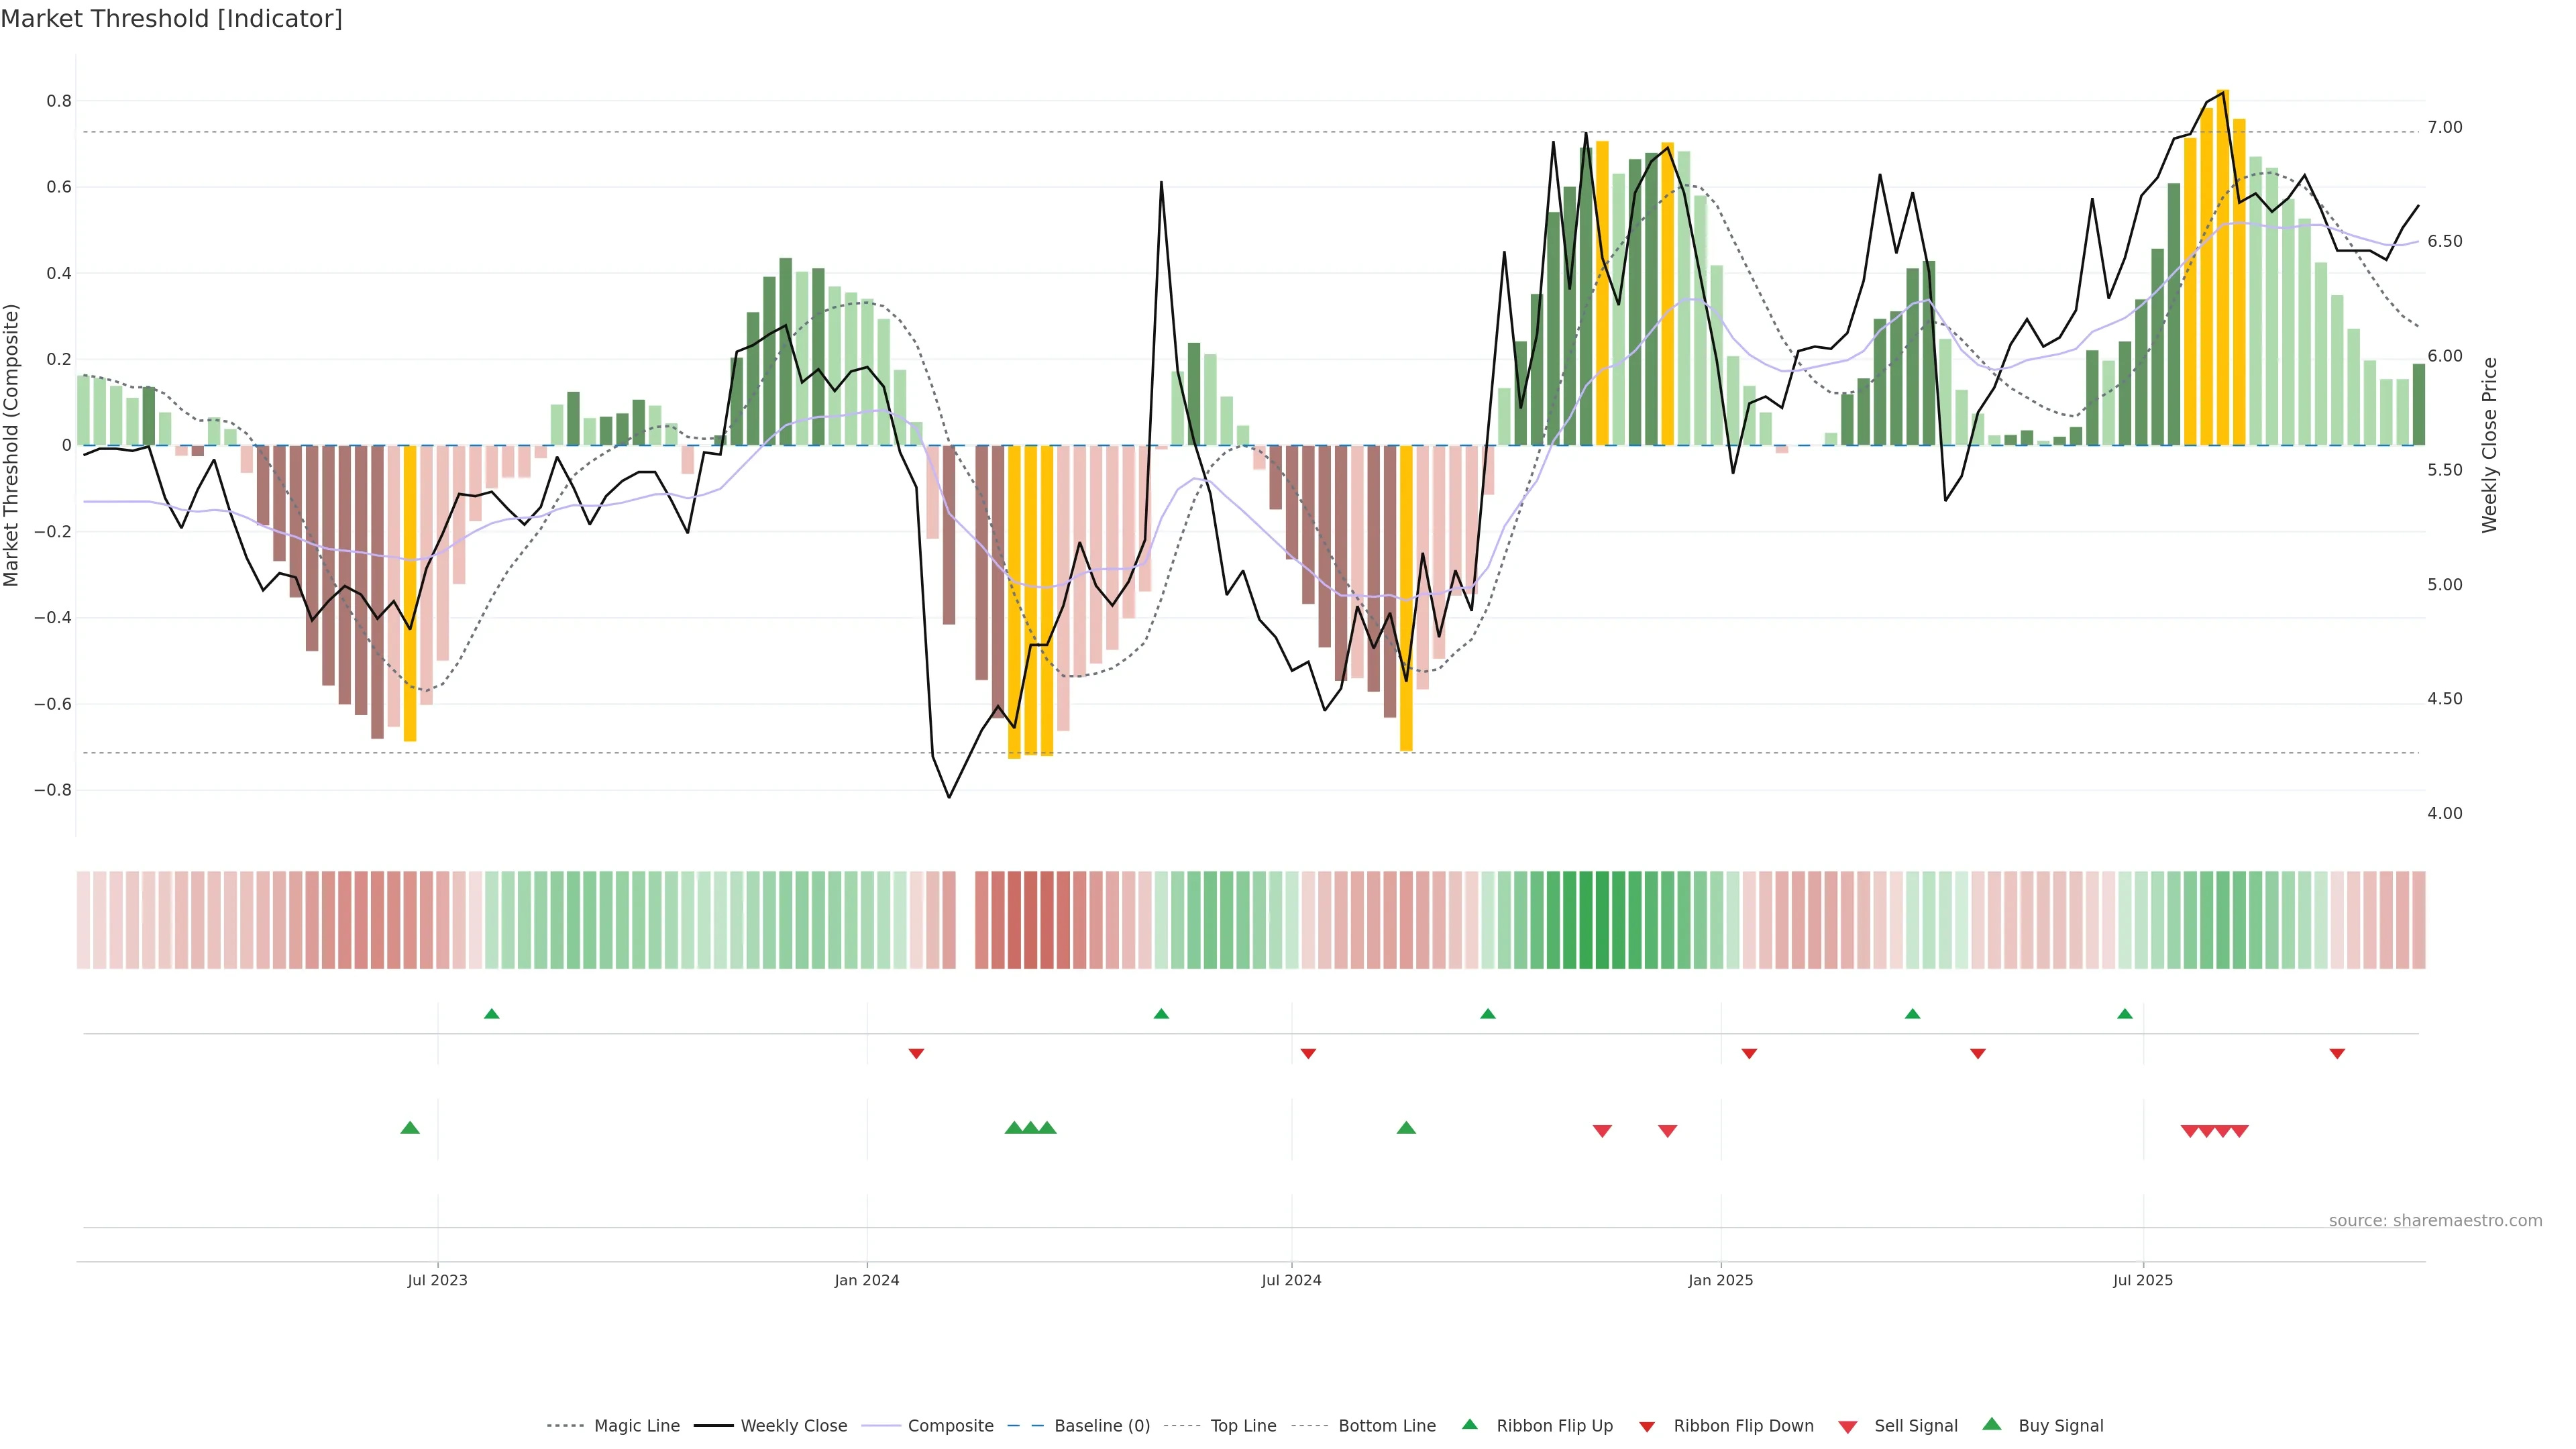
Task: Toggle Top Line in the legend
Action: click(1243, 1425)
